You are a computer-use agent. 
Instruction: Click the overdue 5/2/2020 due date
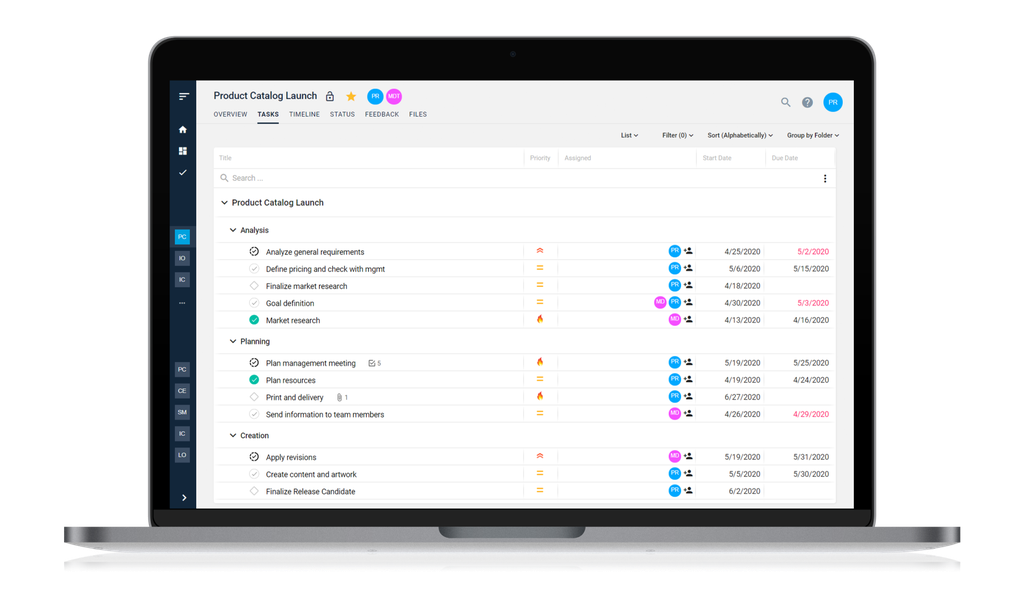point(812,251)
